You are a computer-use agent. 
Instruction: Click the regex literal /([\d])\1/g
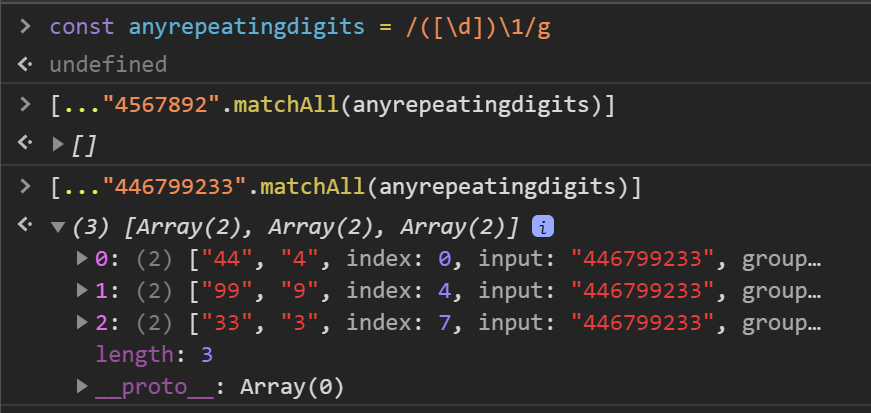478,27
